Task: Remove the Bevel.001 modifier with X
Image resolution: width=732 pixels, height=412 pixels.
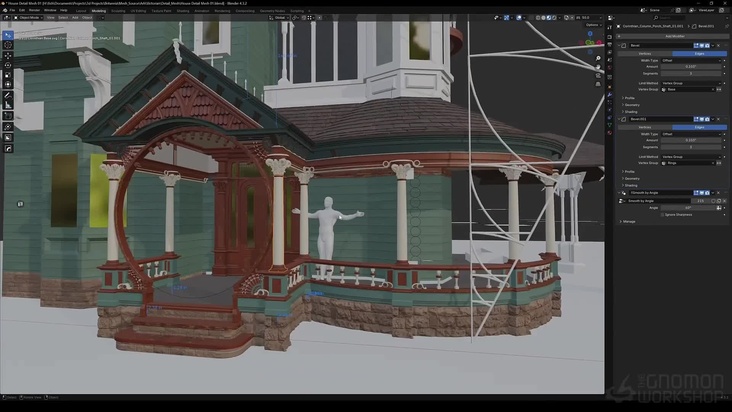Action: pos(718,119)
